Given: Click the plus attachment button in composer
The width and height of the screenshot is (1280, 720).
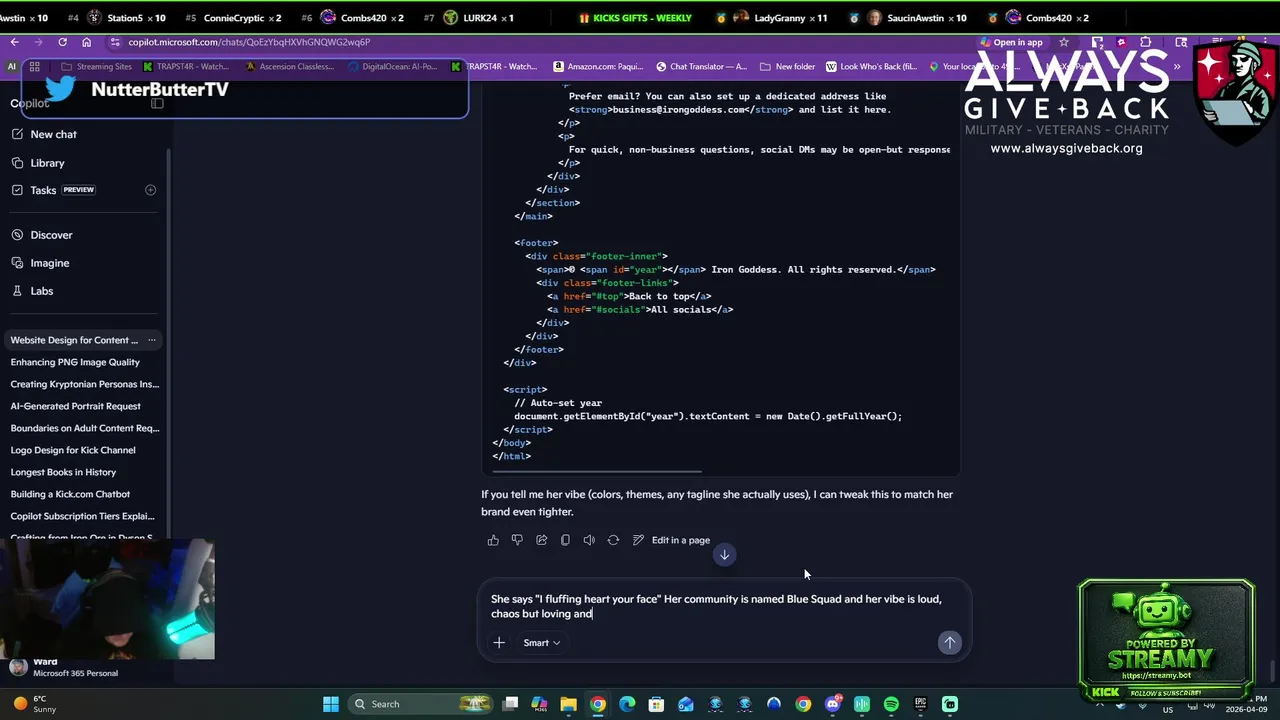Looking at the screenshot, I should [x=499, y=642].
